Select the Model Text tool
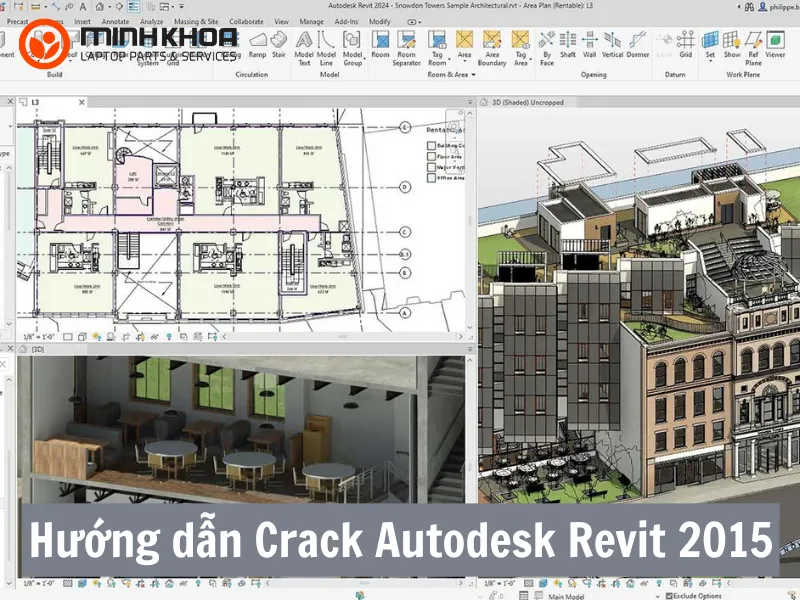Screen dimensions: 800x600 point(304,48)
